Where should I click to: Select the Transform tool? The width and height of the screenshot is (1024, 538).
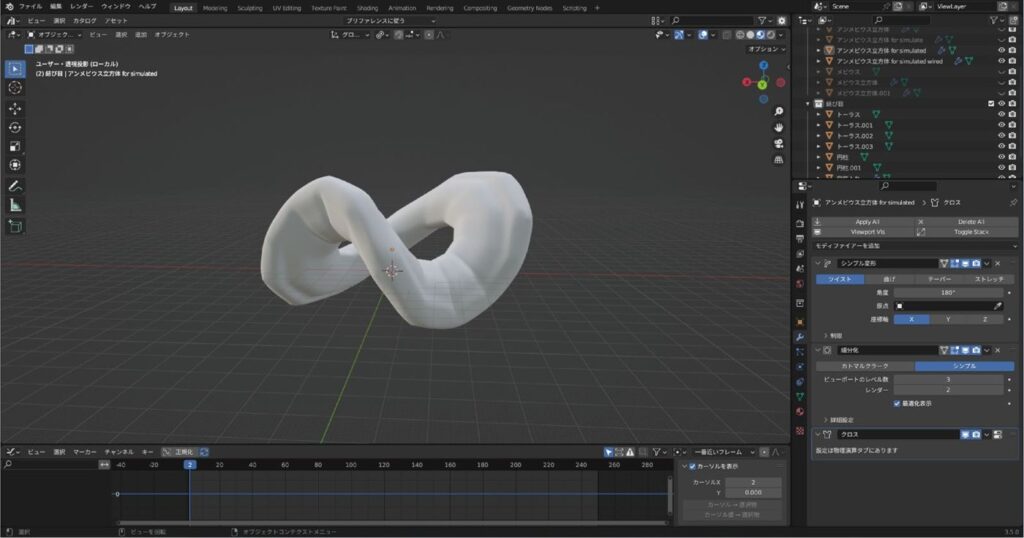tap(15, 165)
